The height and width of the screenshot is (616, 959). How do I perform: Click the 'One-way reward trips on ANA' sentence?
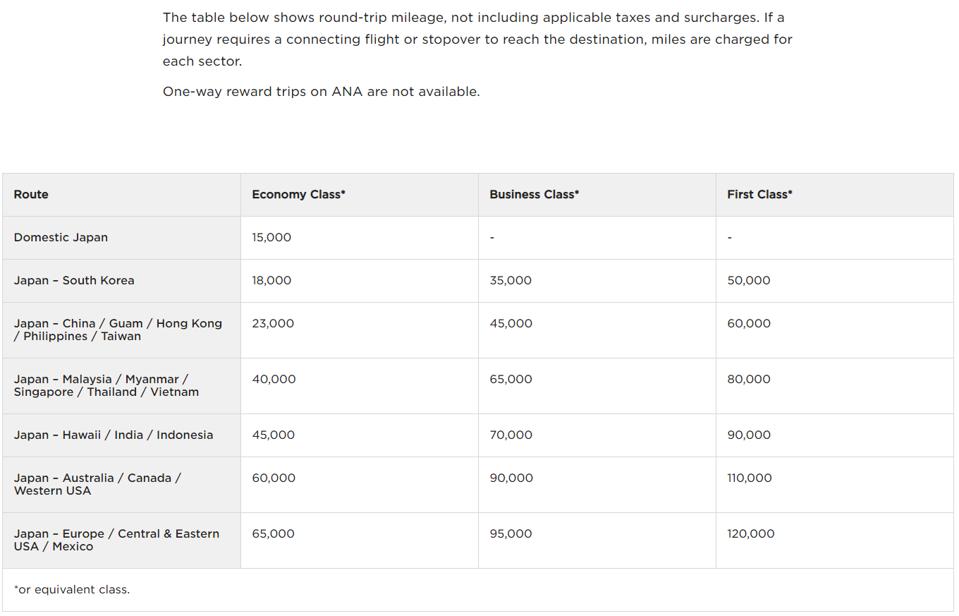(x=321, y=91)
